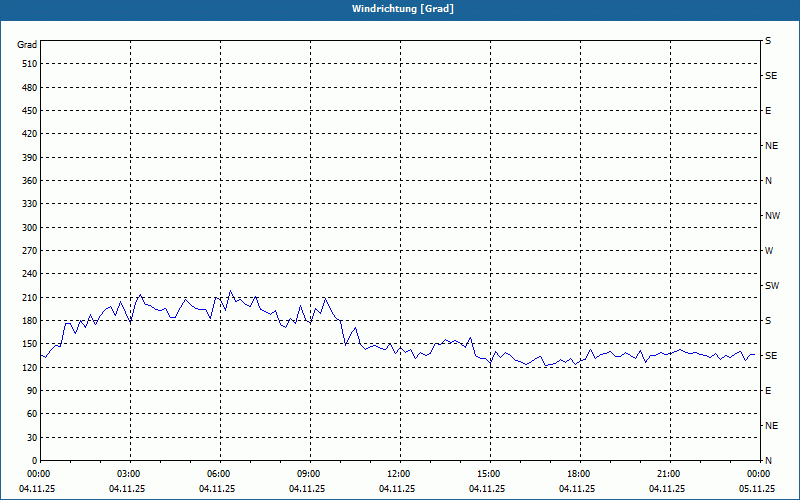800x500 pixels.
Task: Click the y-axis value 390
Action: [x=30, y=158]
